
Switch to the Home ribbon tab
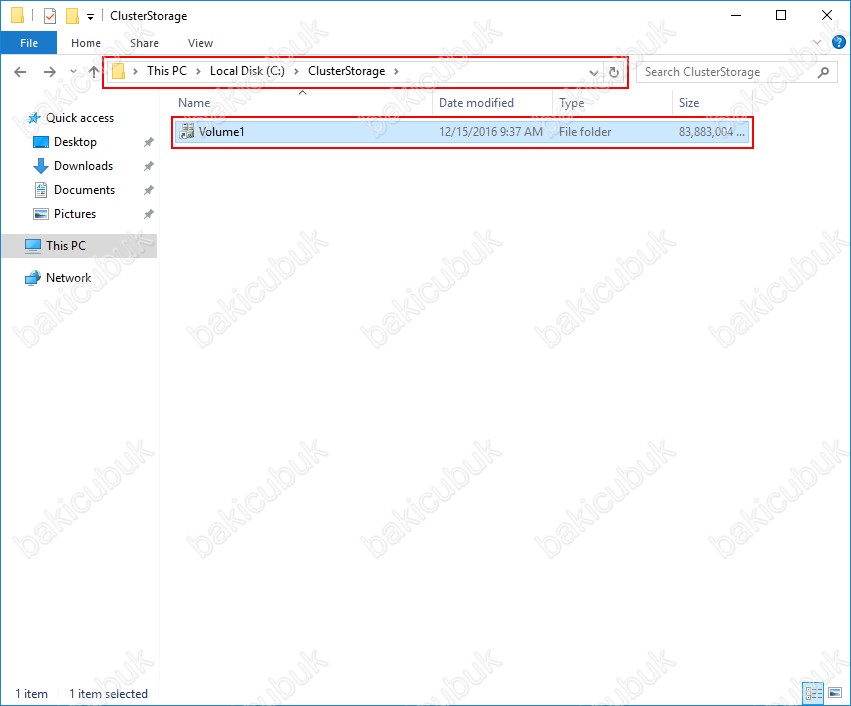86,43
